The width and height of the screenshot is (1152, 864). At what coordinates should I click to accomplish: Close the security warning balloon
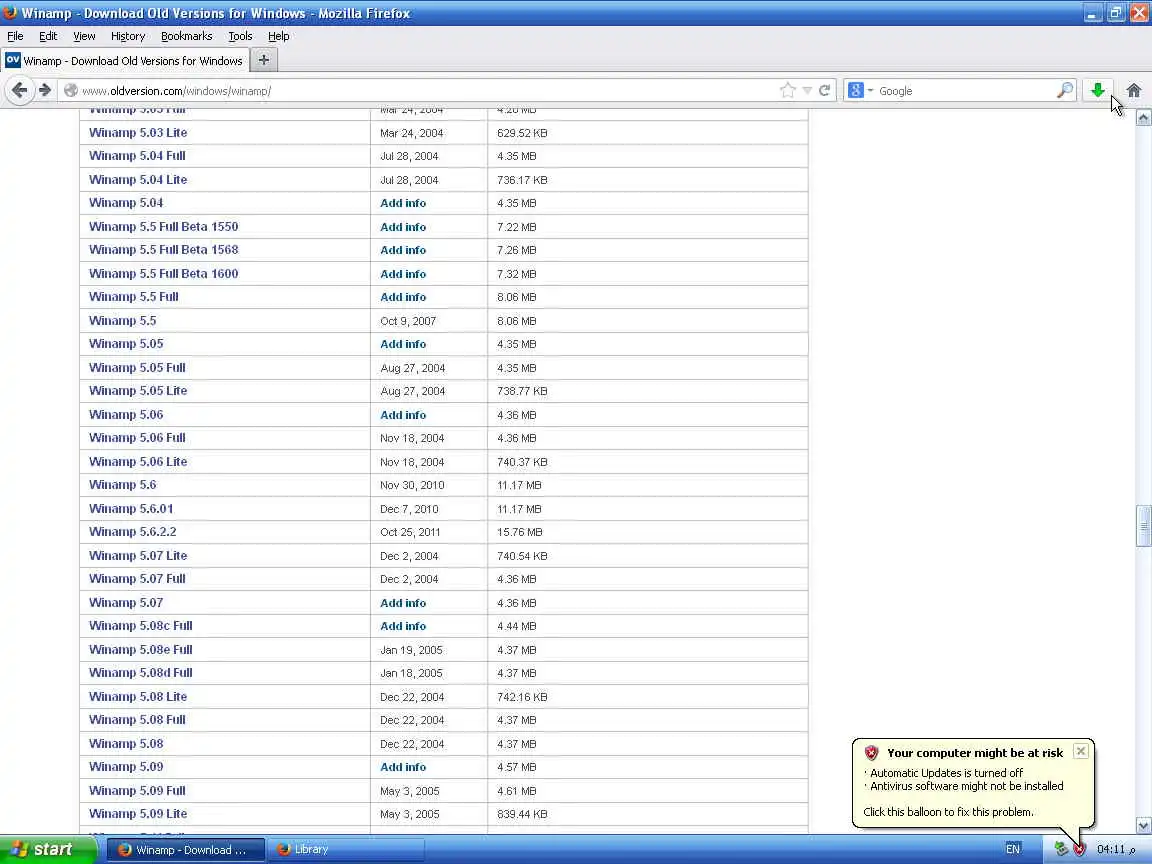coord(1081,751)
